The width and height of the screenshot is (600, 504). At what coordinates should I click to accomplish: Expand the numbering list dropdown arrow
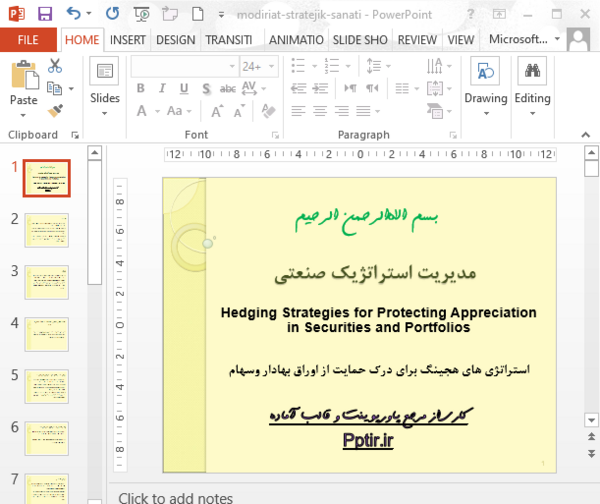click(x=348, y=66)
